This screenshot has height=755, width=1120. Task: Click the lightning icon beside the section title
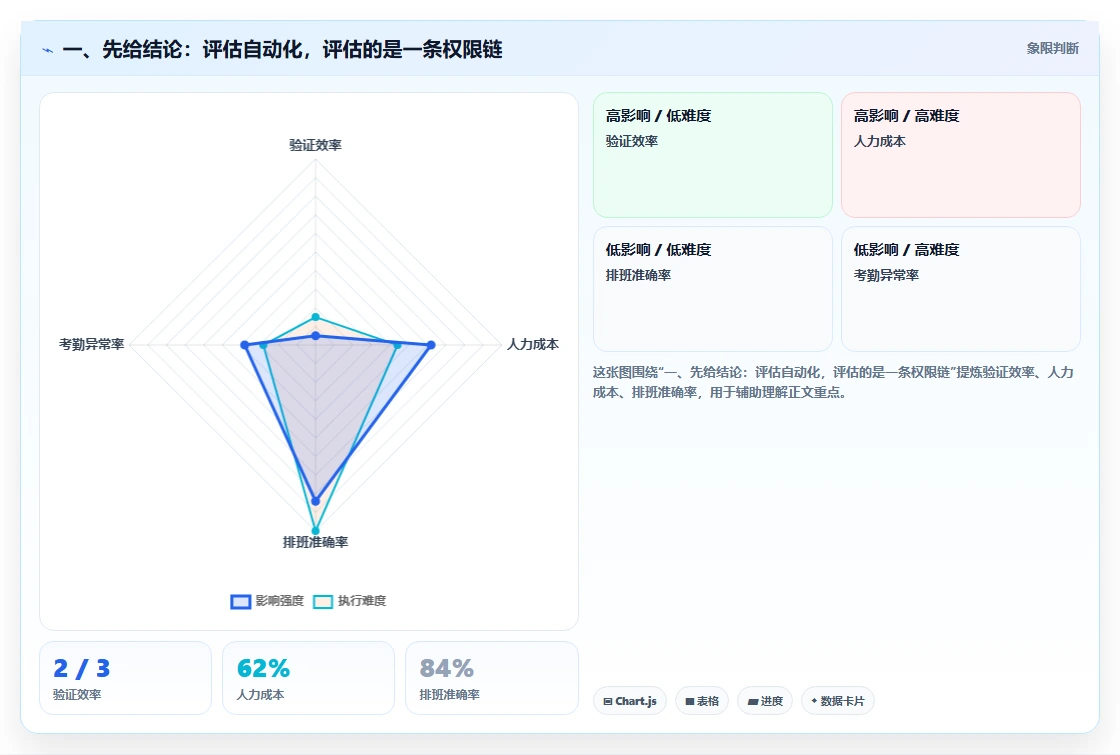48,50
